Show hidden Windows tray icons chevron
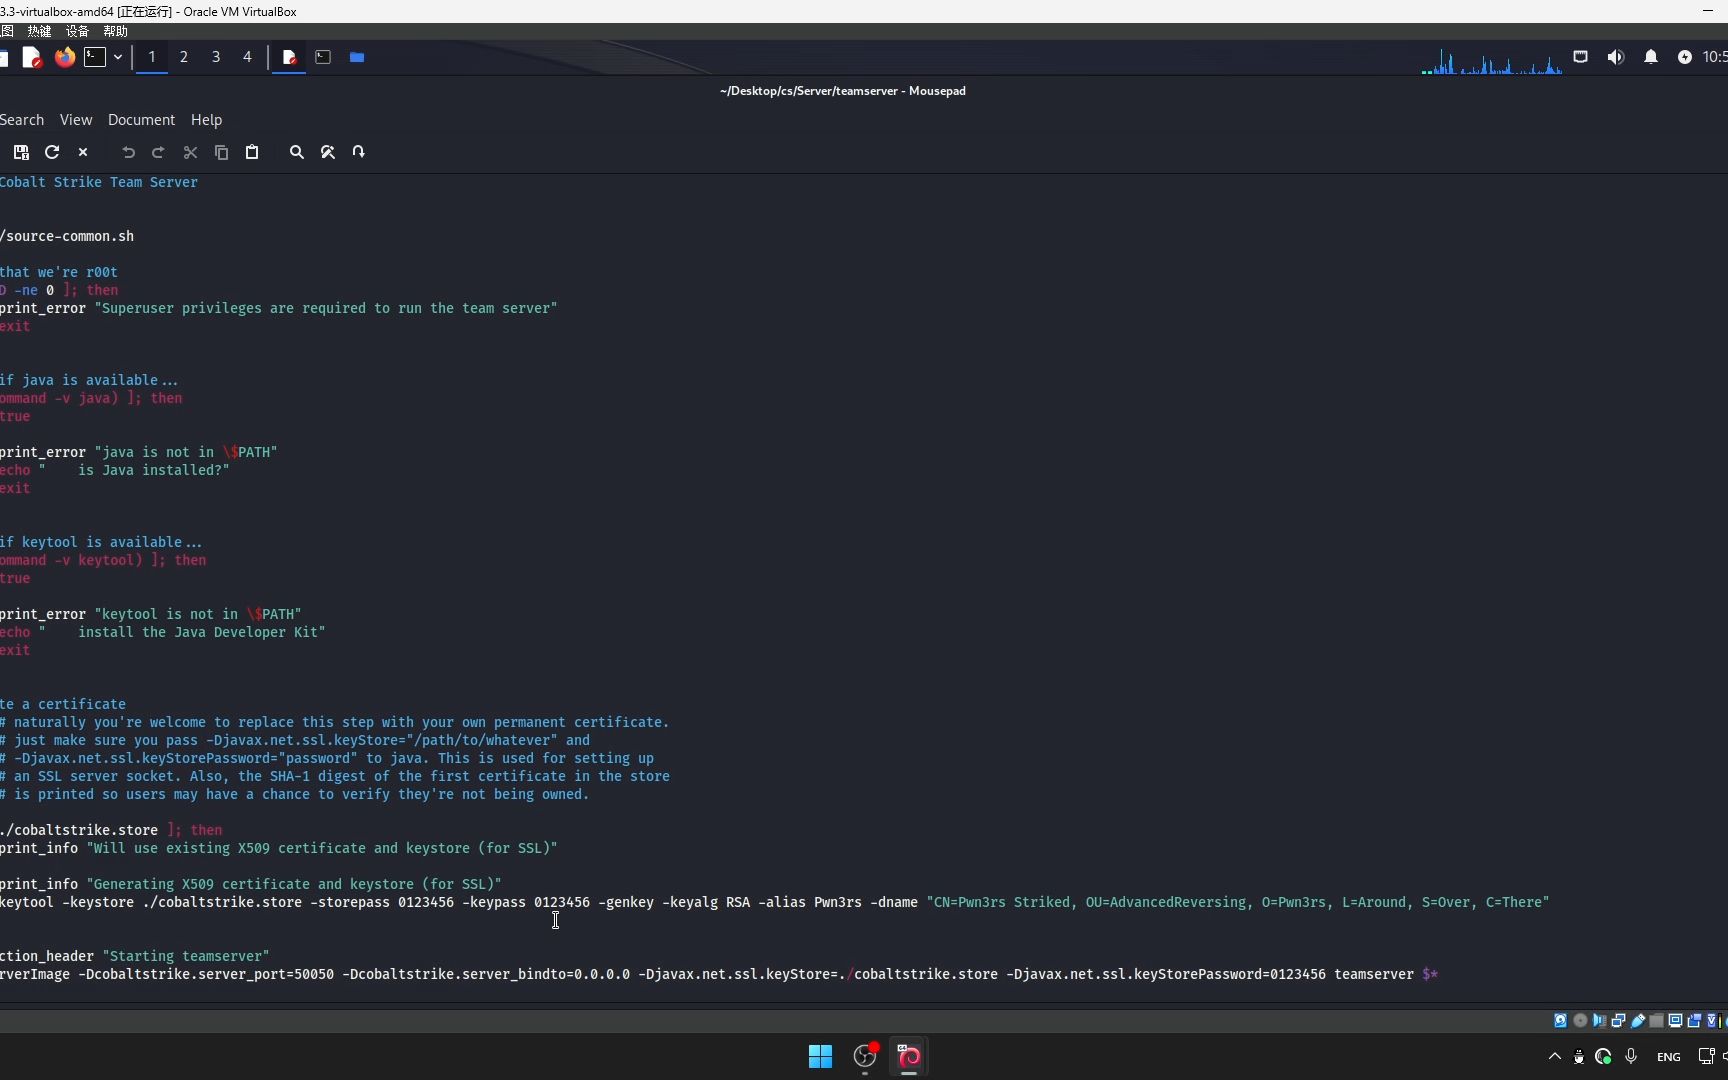 click(1554, 1056)
